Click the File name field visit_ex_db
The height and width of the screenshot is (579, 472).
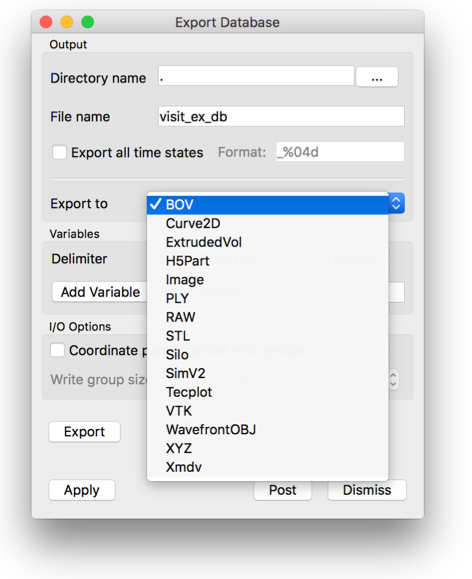(x=281, y=116)
